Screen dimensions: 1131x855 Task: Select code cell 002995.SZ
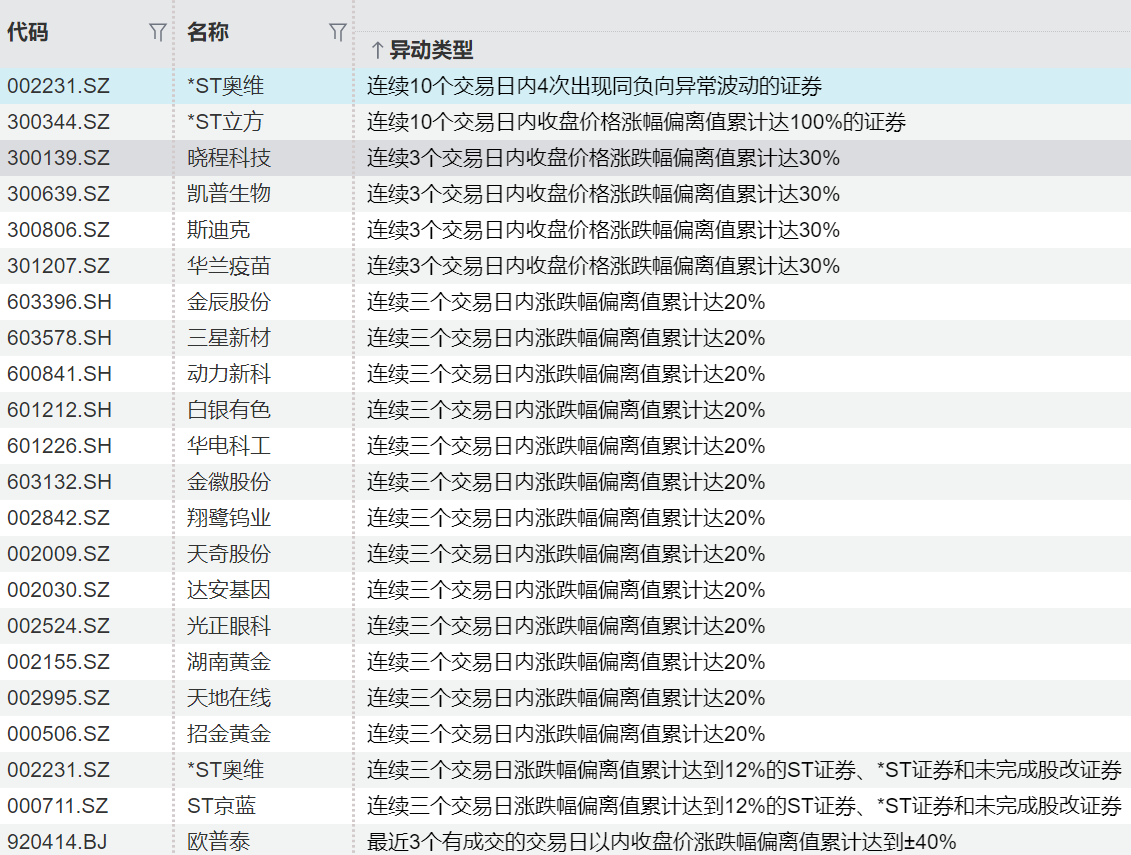58,698
